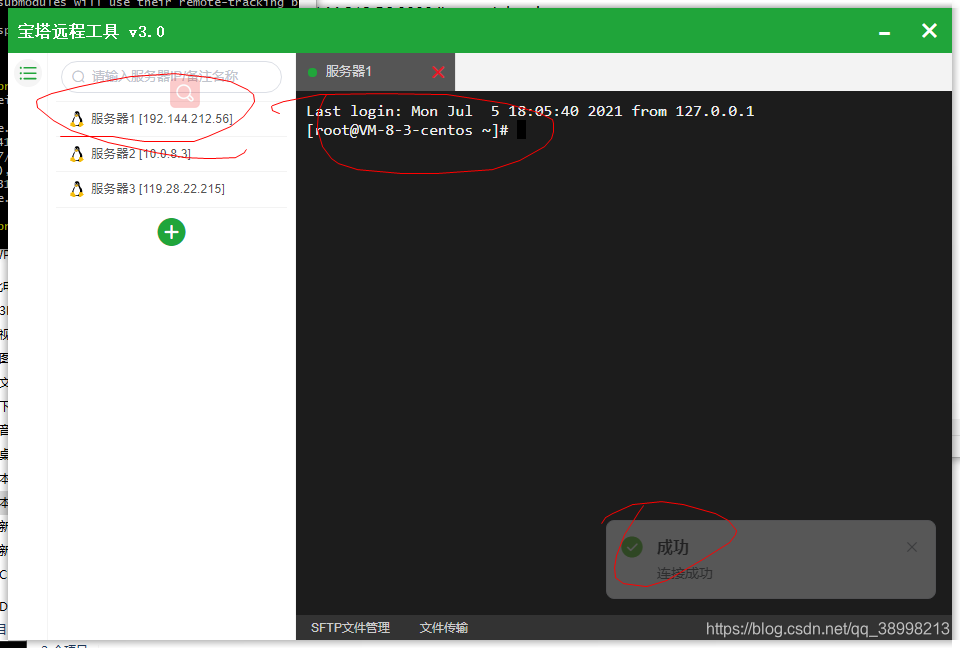Close the 宝塔远程工具 window

[929, 31]
